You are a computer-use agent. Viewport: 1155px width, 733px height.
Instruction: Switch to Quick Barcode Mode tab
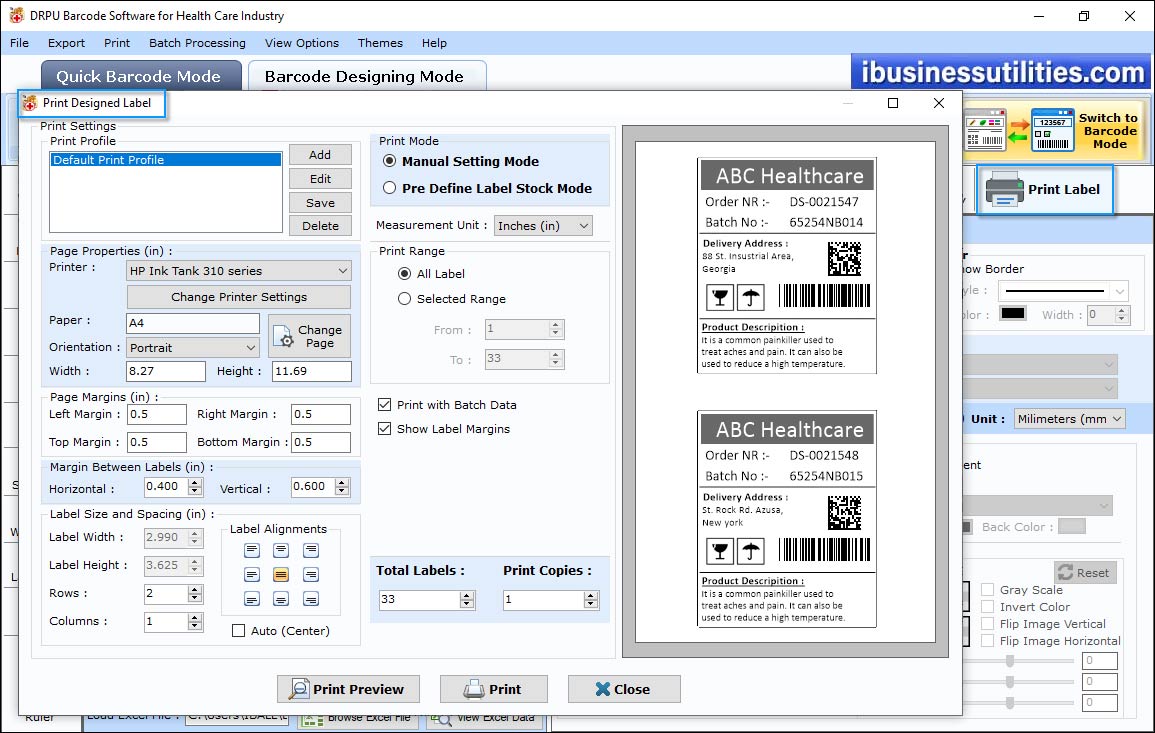[x=141, y=76]
